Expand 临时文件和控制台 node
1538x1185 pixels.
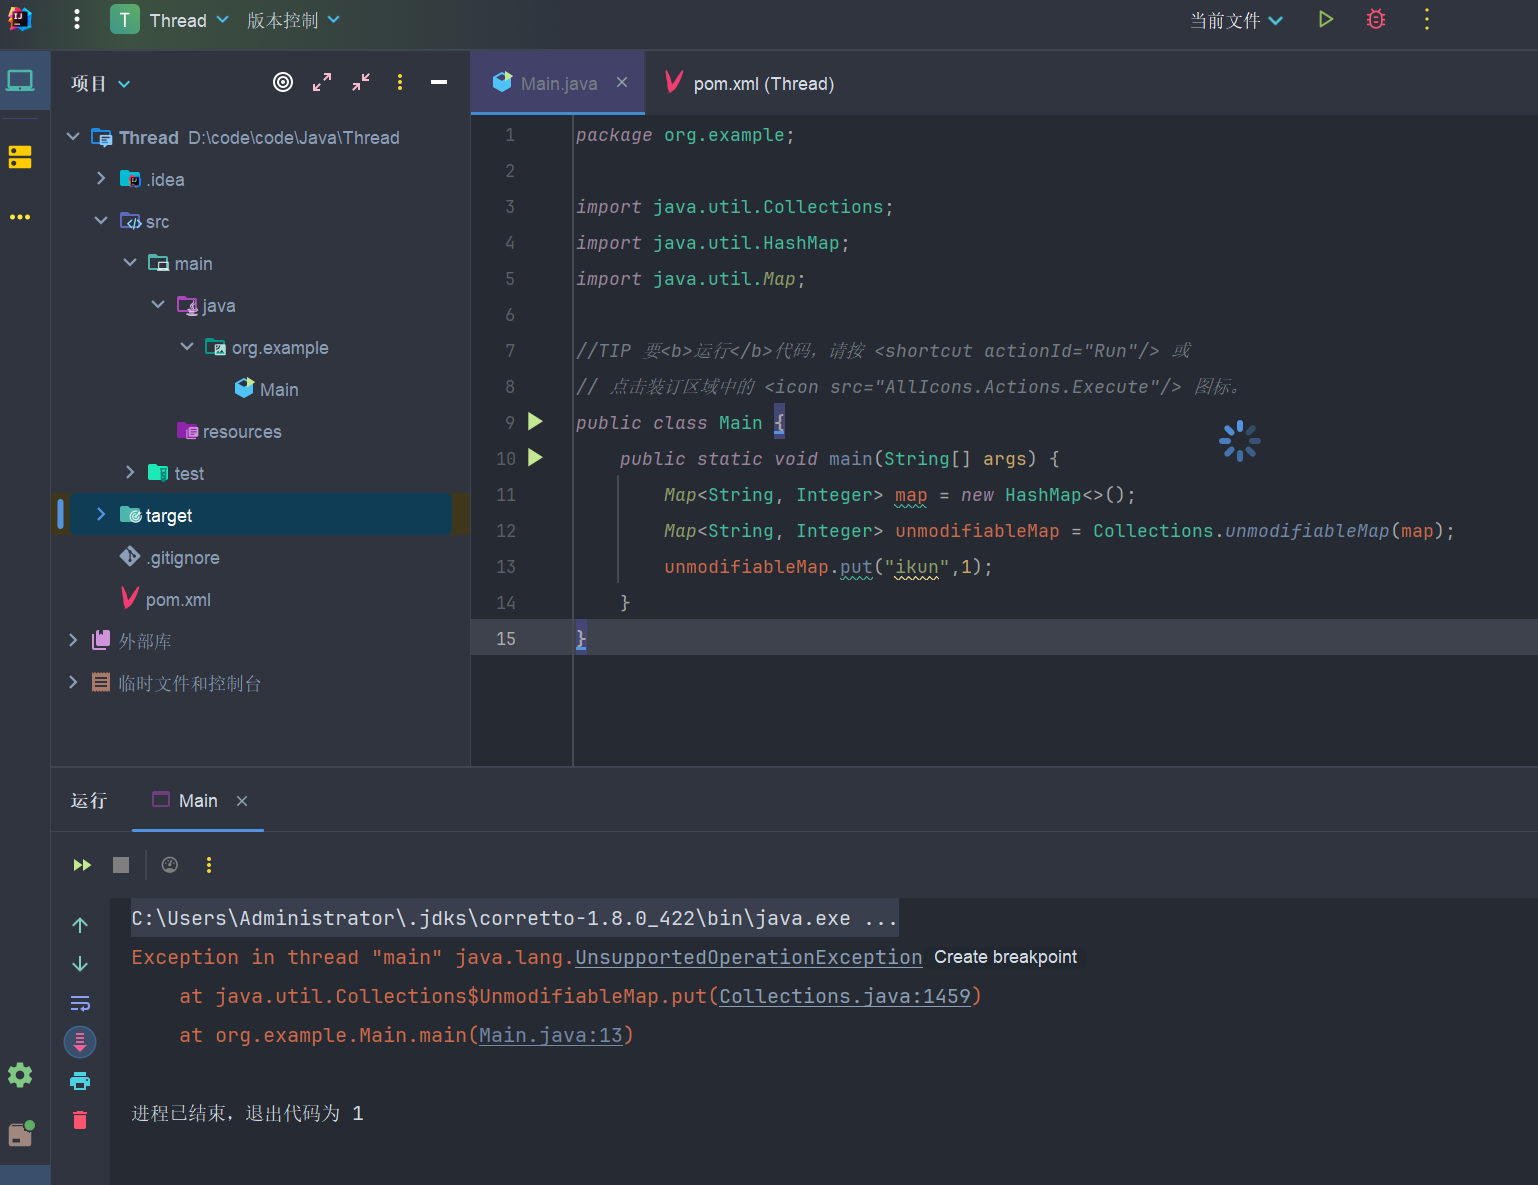coord(73,682)
